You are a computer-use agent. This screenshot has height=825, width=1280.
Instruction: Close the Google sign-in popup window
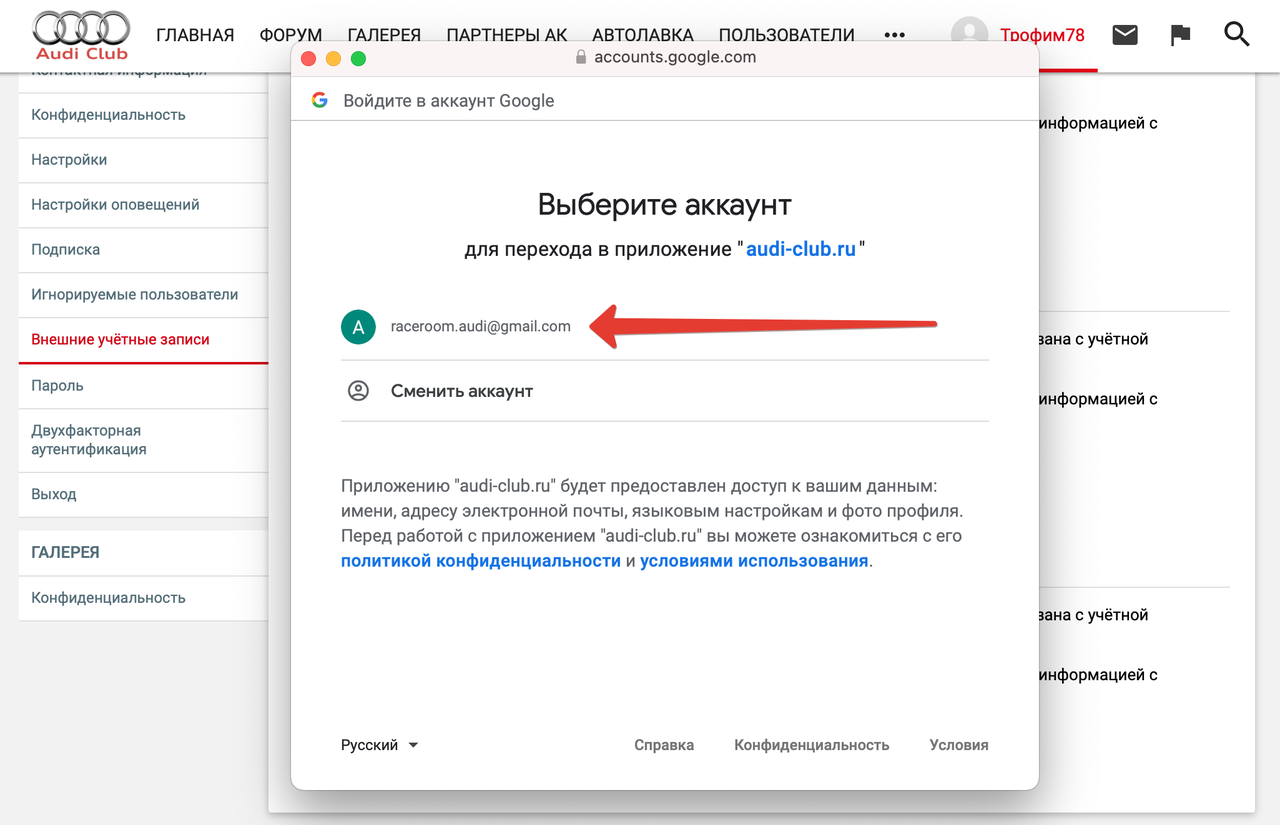coord(308,58)
